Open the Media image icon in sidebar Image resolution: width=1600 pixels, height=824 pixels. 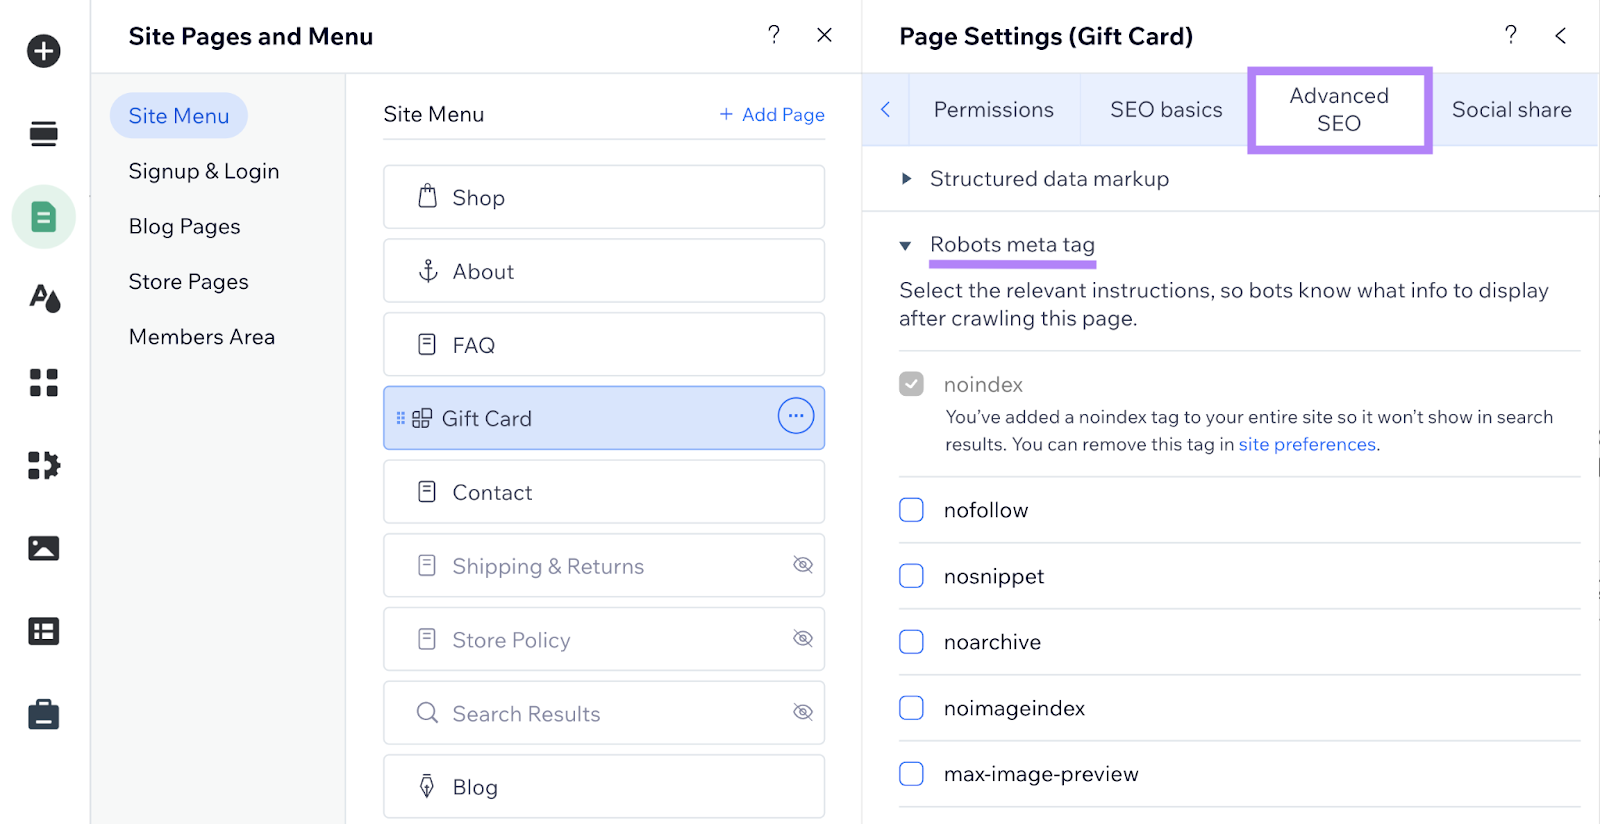click(x=43, y=548)
